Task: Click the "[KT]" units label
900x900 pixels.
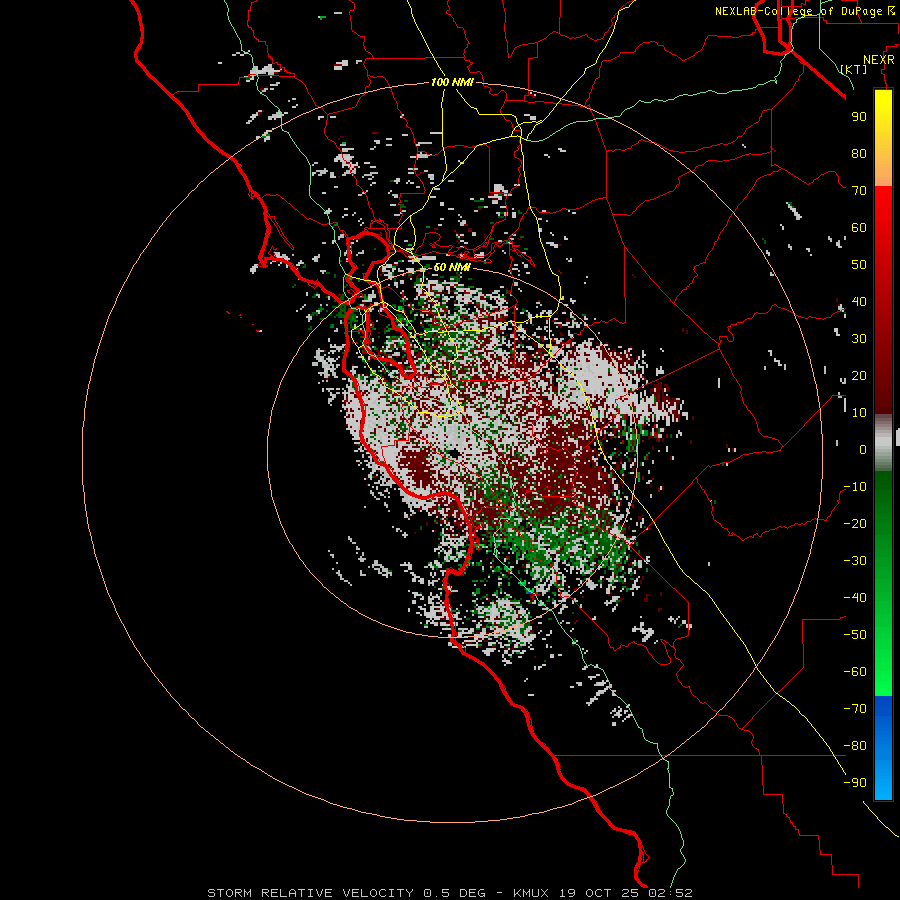Action: [854, 69]
